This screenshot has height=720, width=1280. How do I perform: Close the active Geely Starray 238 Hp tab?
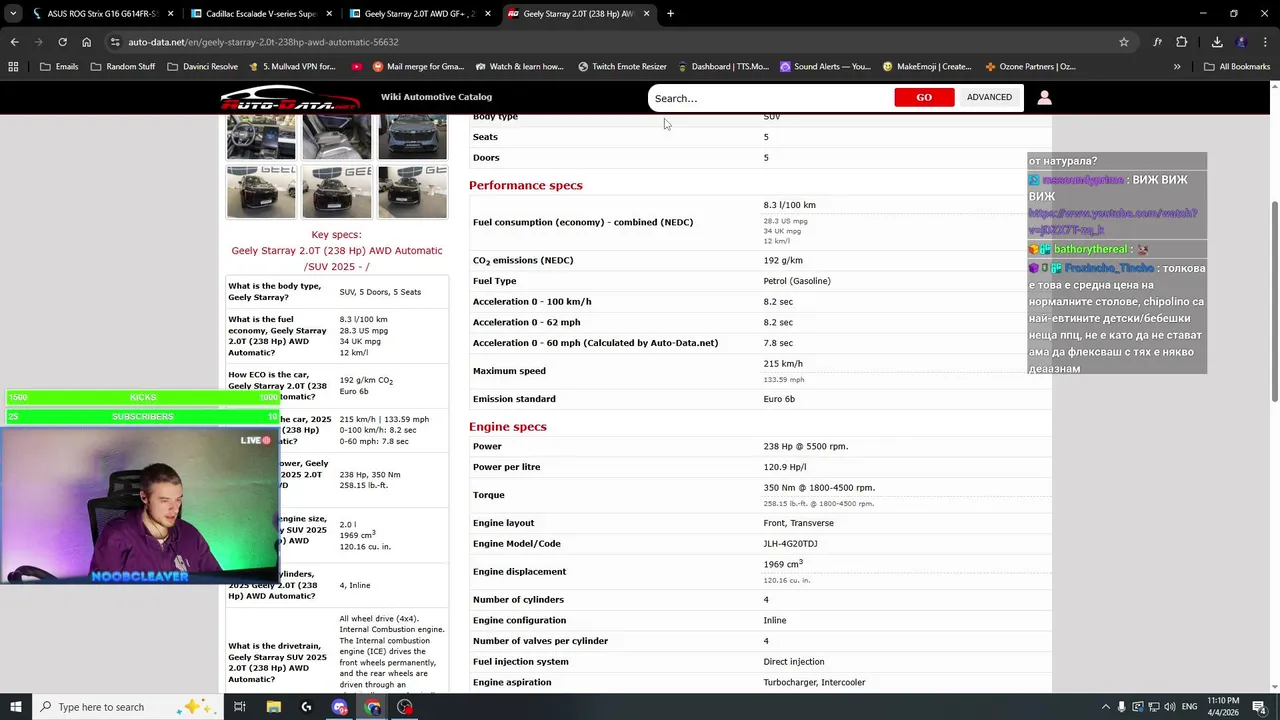pyautogui.click(x=646, y=14)
